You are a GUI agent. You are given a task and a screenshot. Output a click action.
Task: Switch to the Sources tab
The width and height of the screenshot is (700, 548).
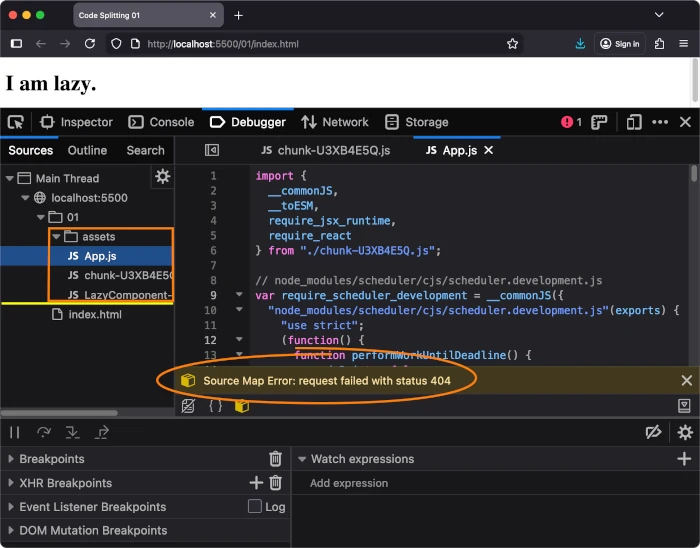pos(30,150)
